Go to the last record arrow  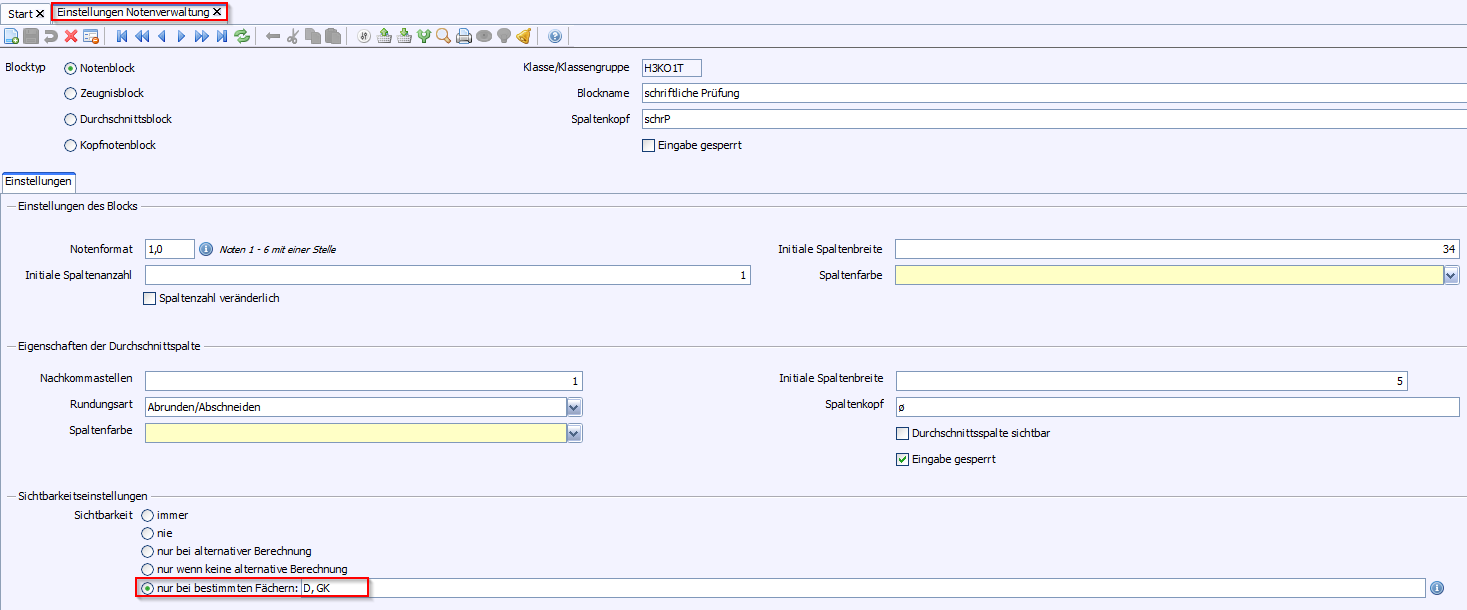pos(222,36)
